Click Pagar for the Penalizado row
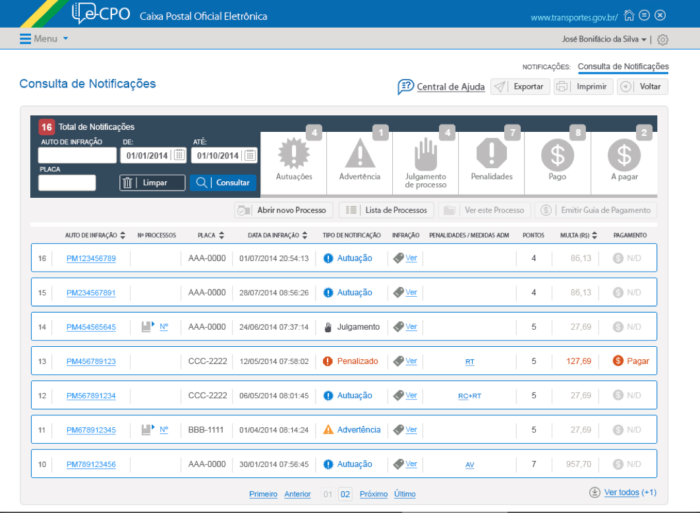The image size is (700, 513). point(630,361)
